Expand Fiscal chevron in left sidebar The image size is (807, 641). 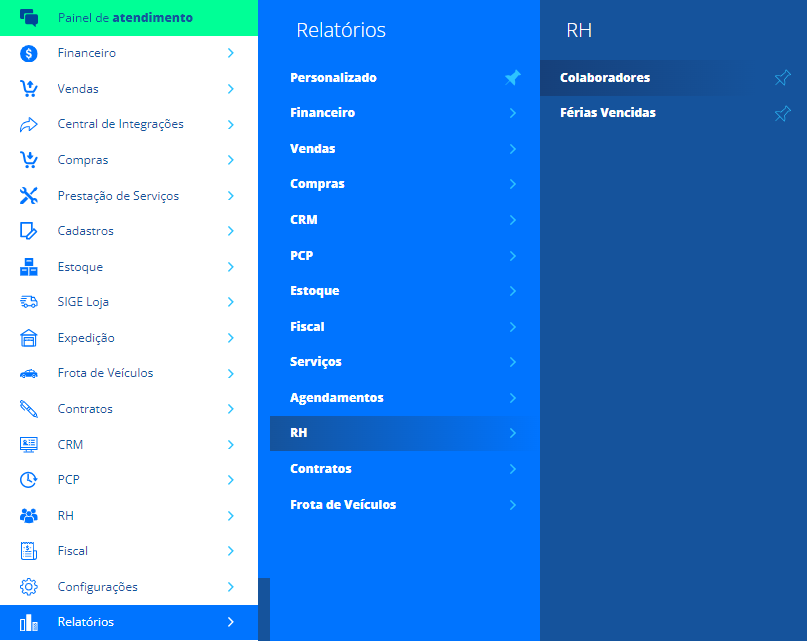point(231,551)
